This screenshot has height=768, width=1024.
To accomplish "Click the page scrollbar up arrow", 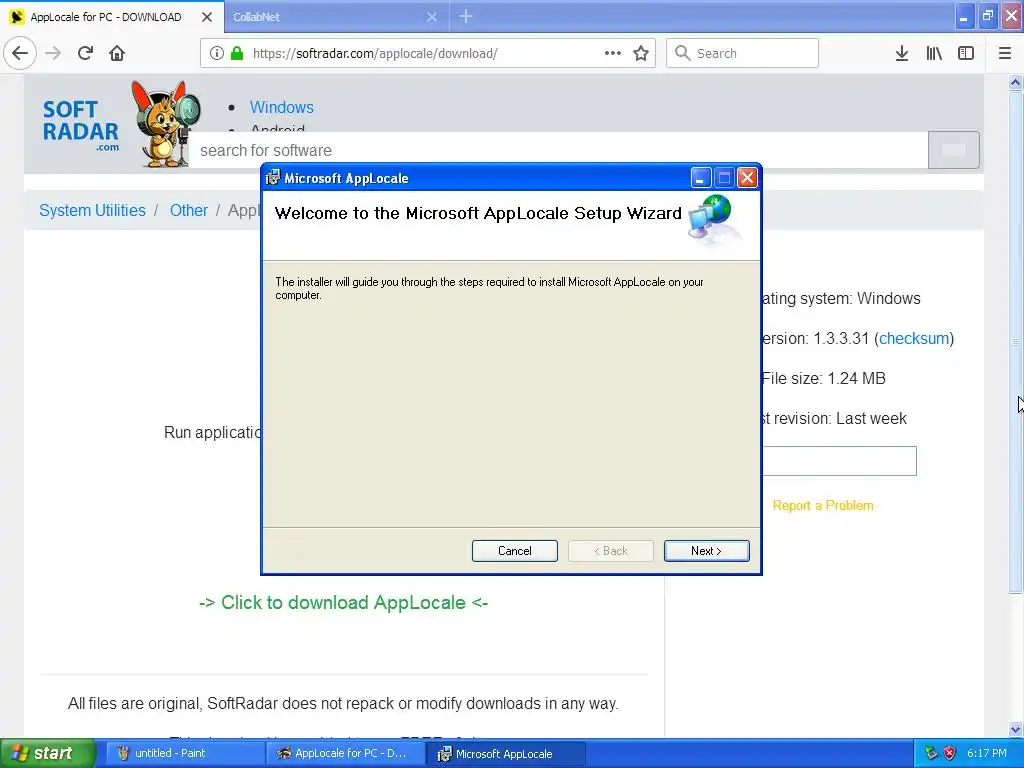I will (x=1015, y=82).
